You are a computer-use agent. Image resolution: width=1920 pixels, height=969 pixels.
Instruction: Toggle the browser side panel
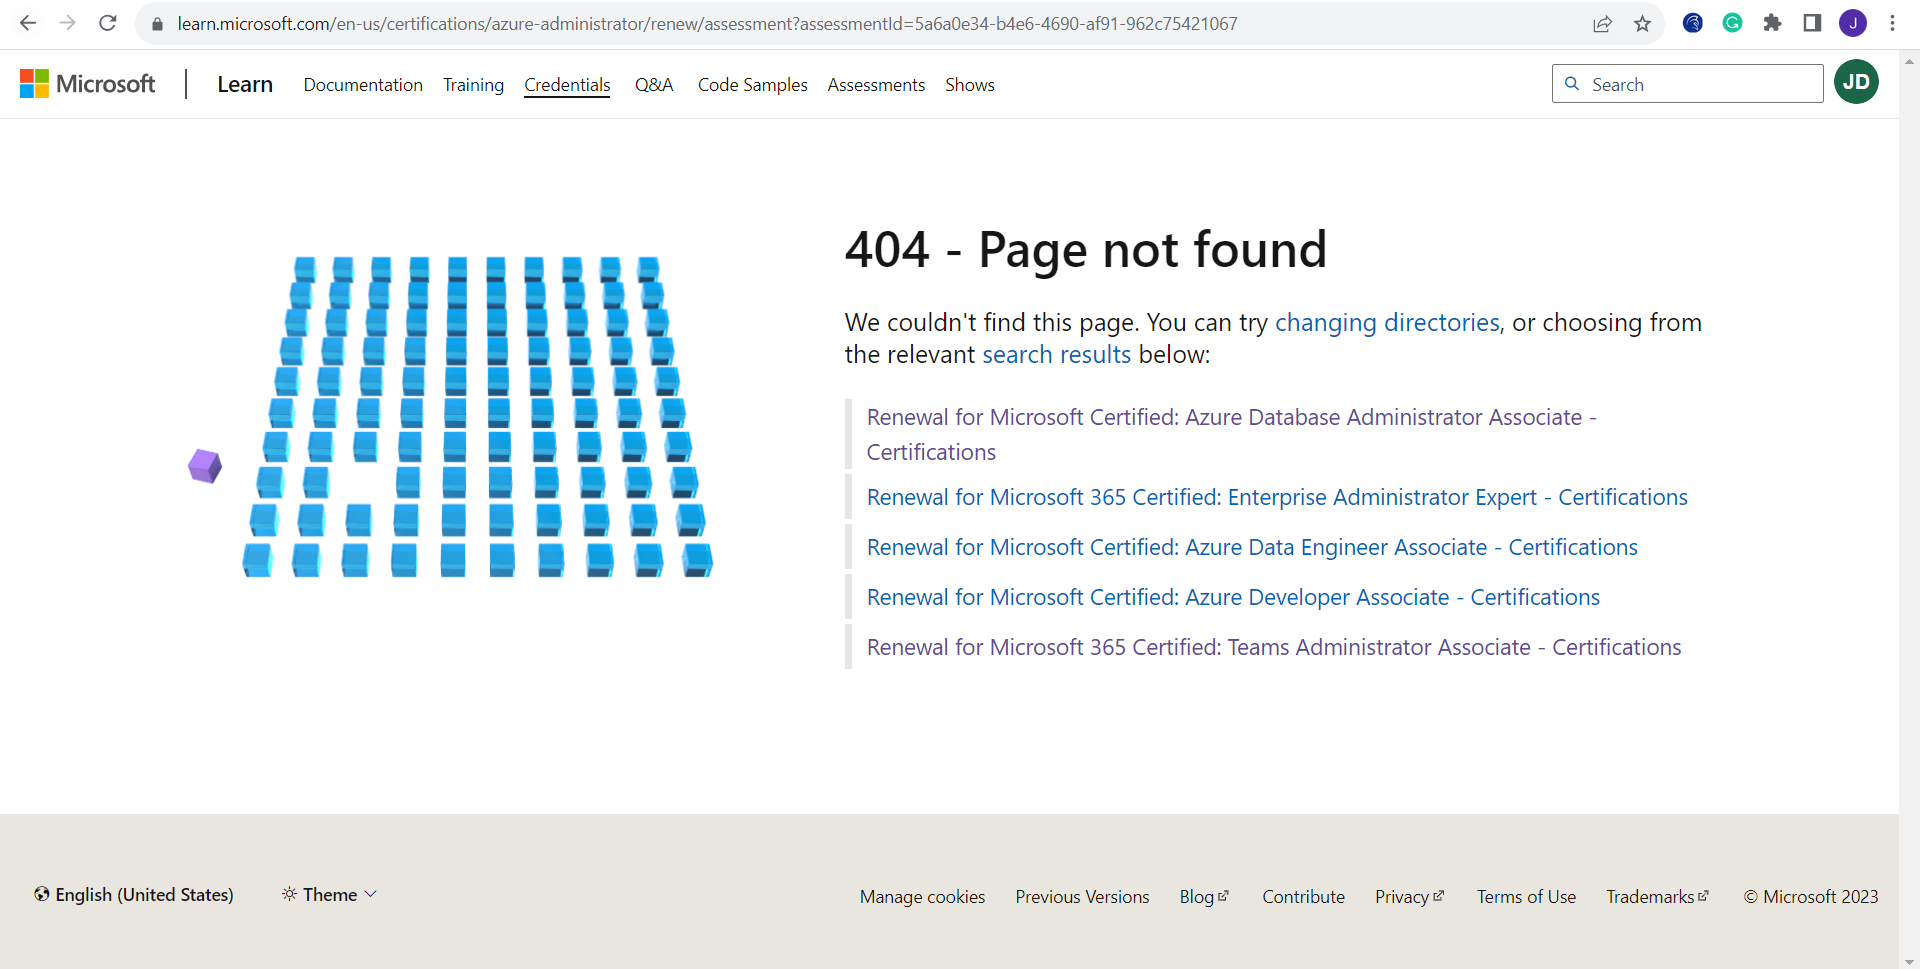click(1812, 23)
